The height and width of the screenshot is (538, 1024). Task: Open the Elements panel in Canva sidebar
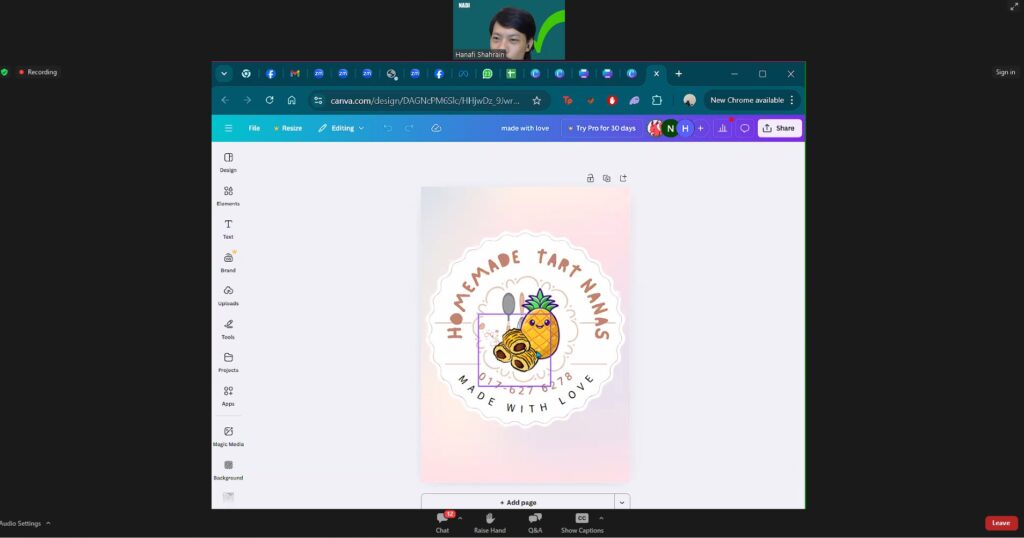tap(228, 194)
